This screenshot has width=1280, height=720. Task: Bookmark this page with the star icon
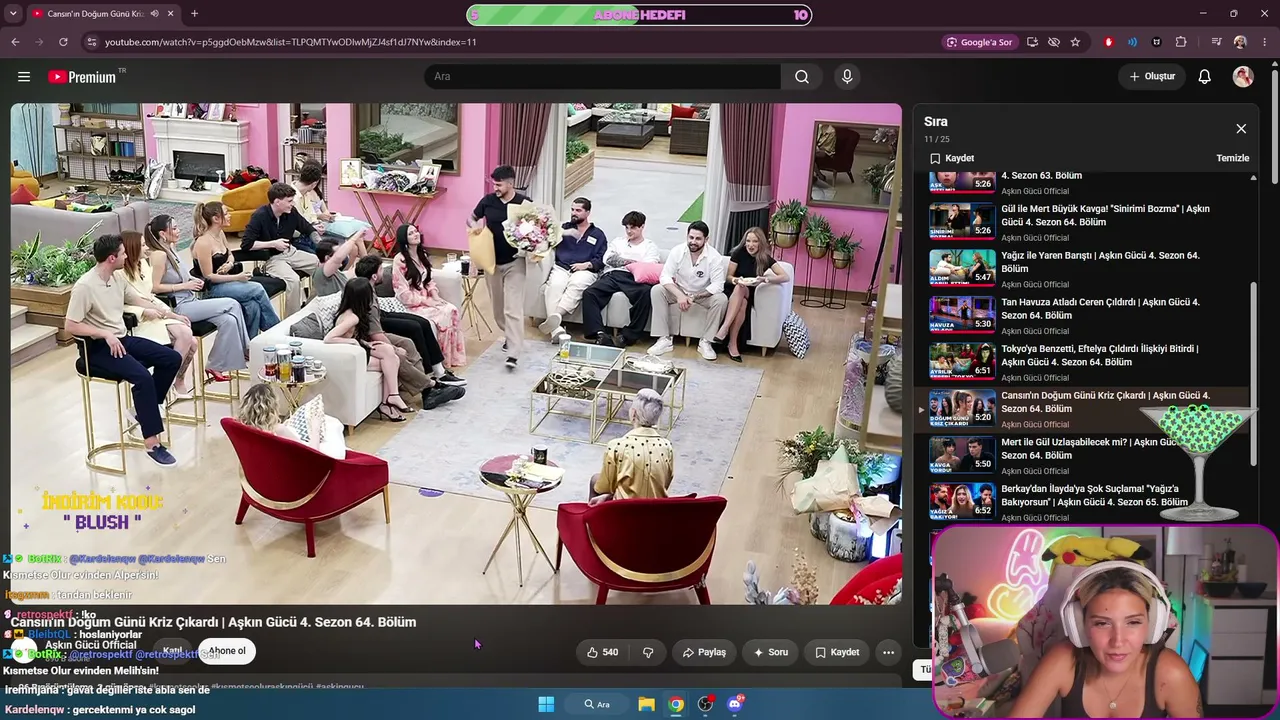click(x=1075, y=42)
